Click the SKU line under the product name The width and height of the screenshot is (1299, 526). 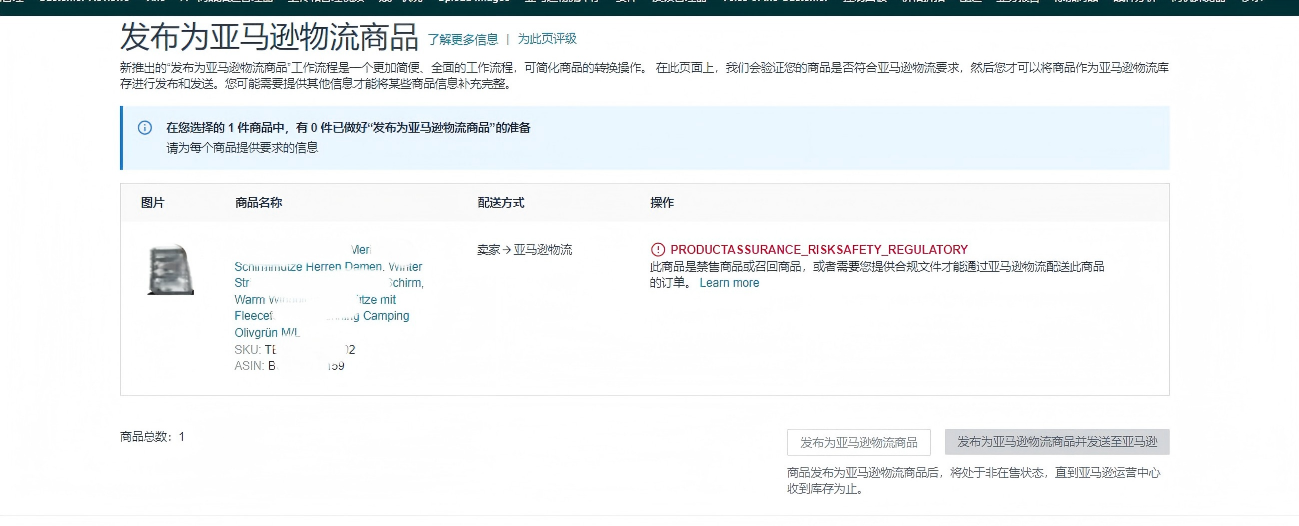(x=294, y=350)
